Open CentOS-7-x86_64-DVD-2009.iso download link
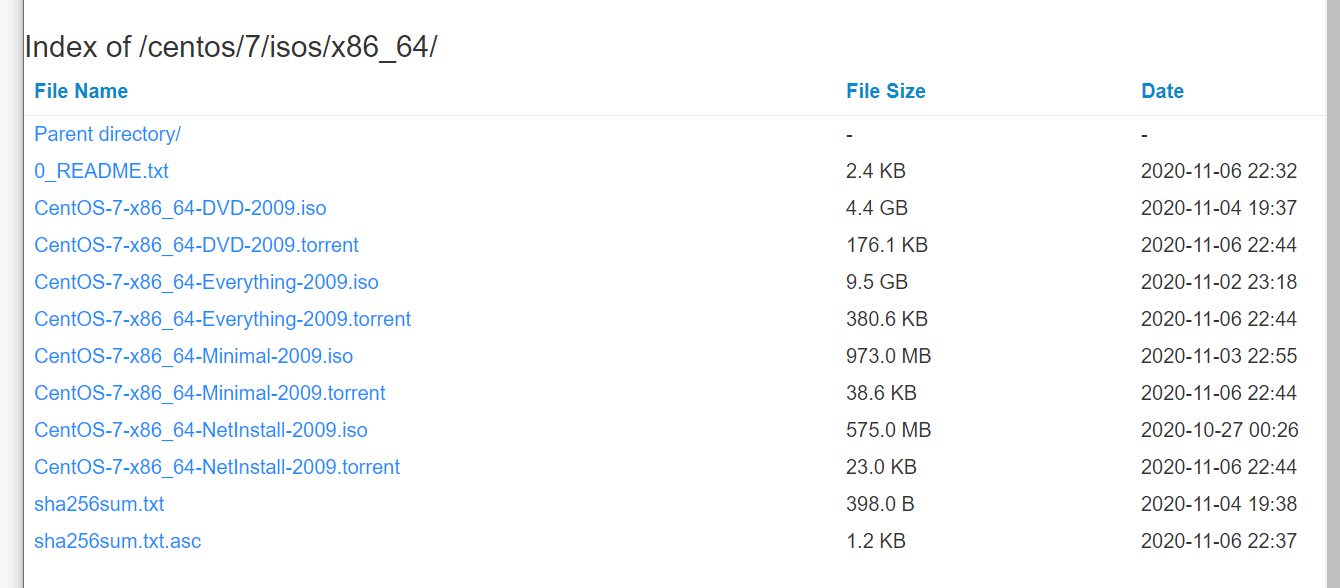 178,208
